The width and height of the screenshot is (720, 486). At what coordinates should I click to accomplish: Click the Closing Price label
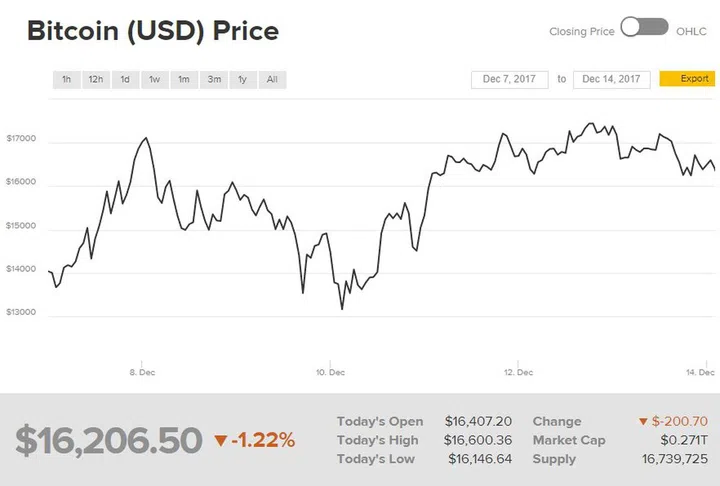(x=581, y=31)
